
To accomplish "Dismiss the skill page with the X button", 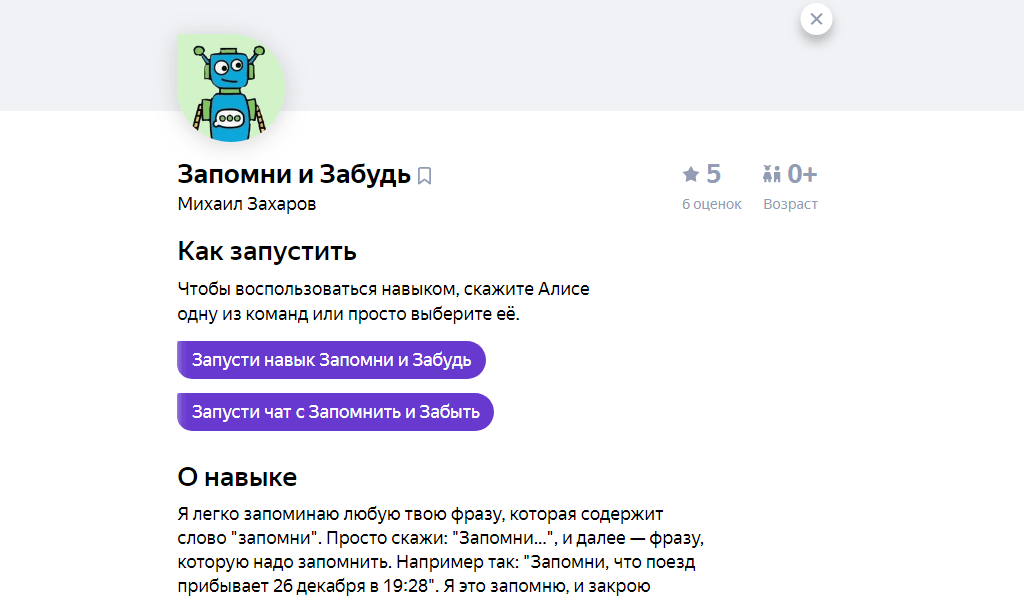I will click(815, 19).
